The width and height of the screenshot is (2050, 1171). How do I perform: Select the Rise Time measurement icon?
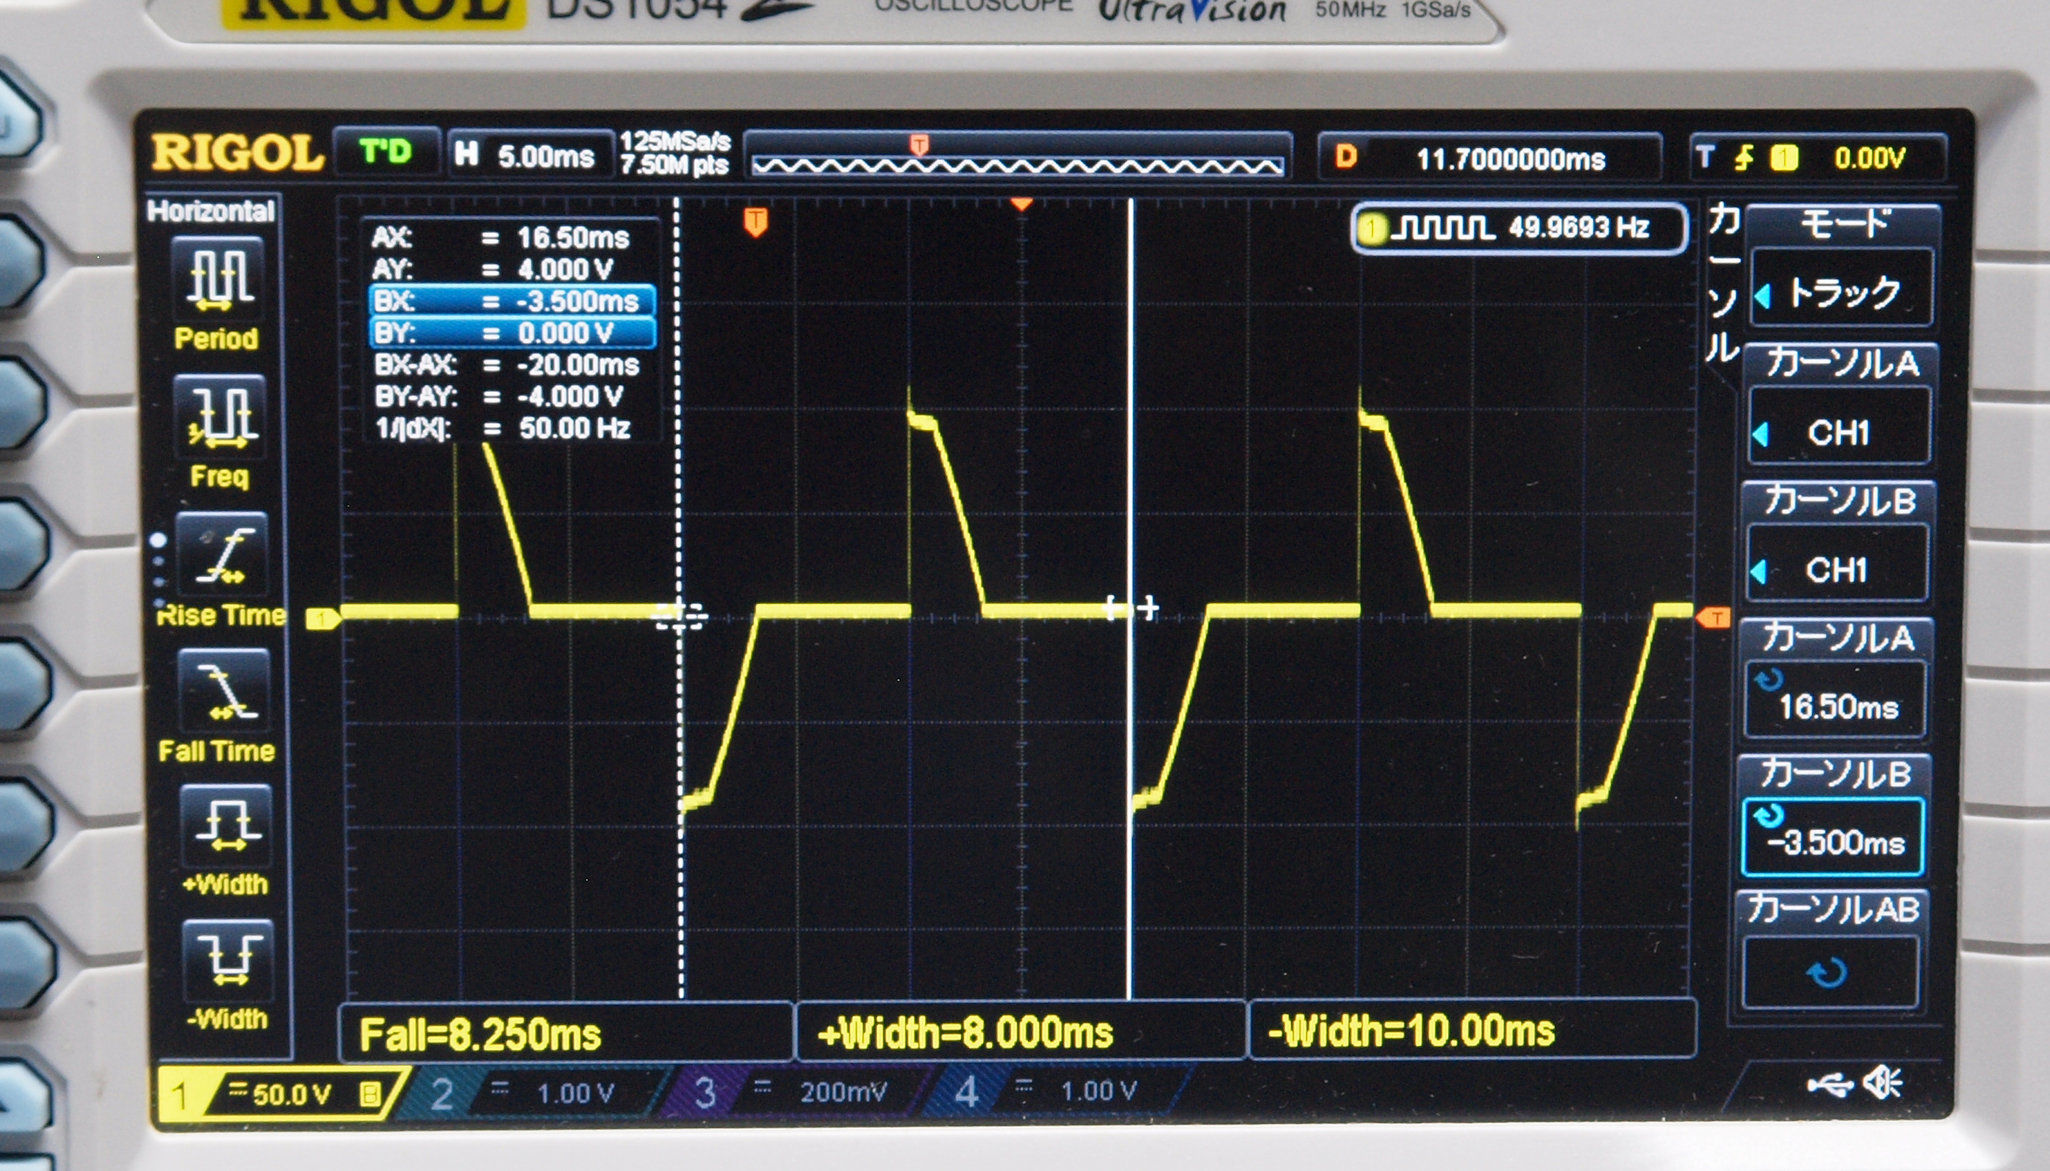pos(222,552)
